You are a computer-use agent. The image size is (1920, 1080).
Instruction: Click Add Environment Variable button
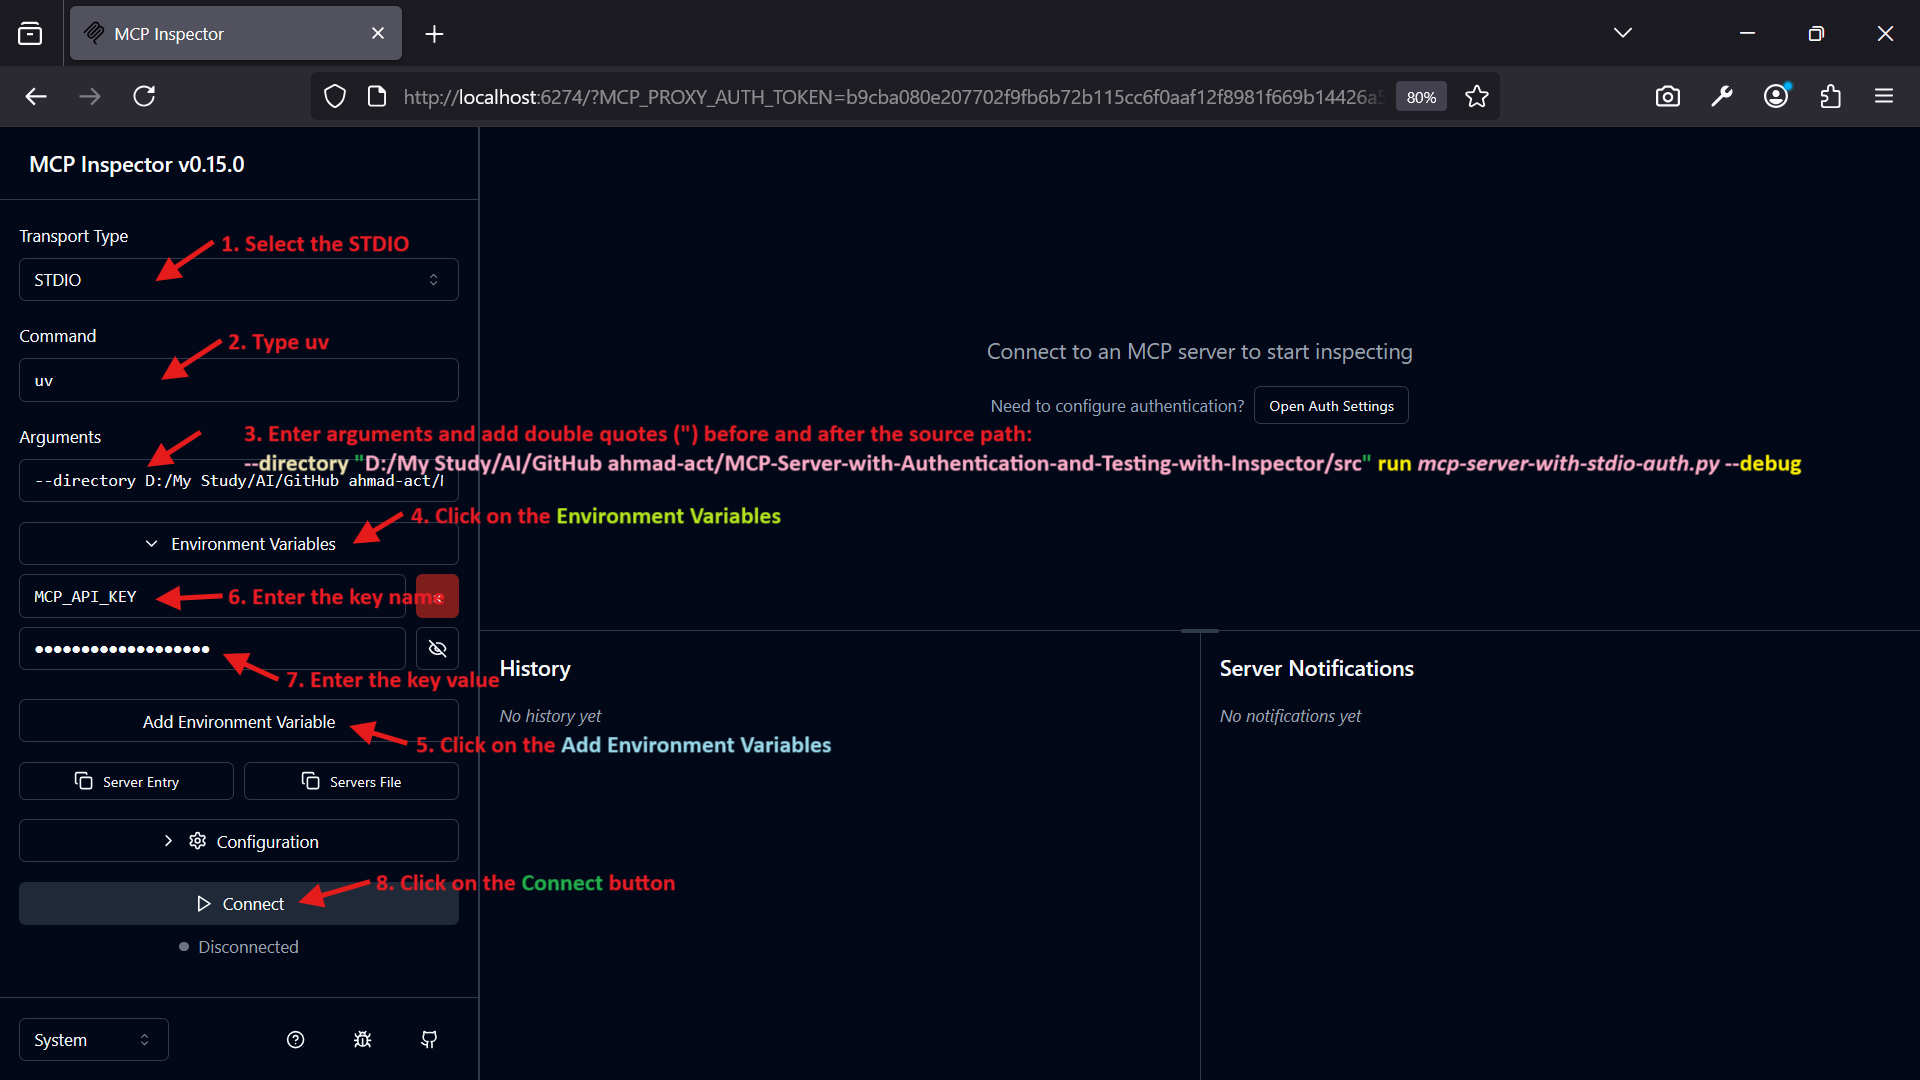pyautogui.click(x=239, y=722)
